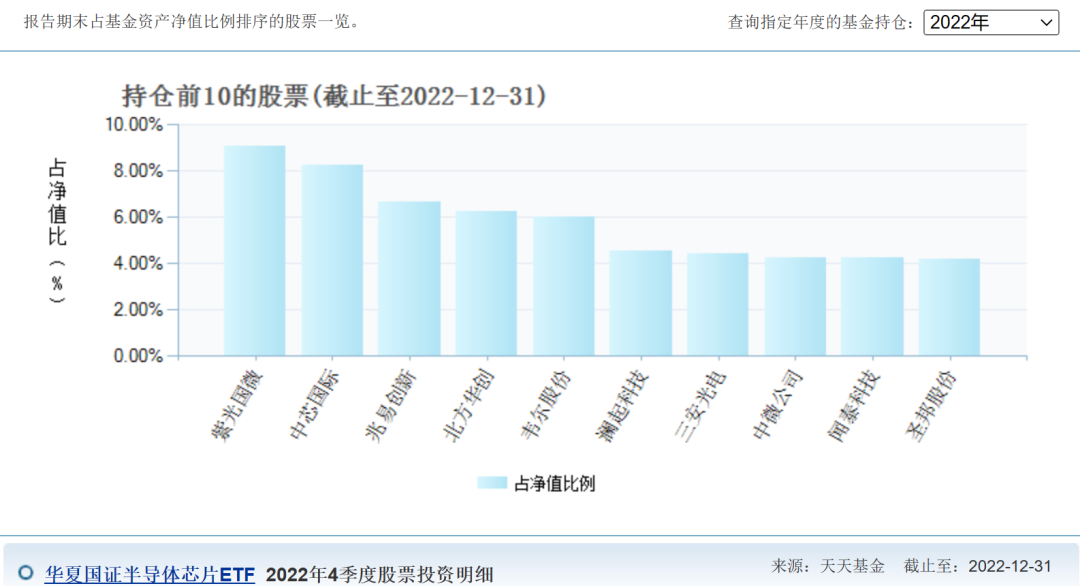Image resolution: width=1080 pixels, height=586 pixels.
Task: Toggle the 占净值比例 legend swatch
Action: pyautogui.click(x=492, y=483)
